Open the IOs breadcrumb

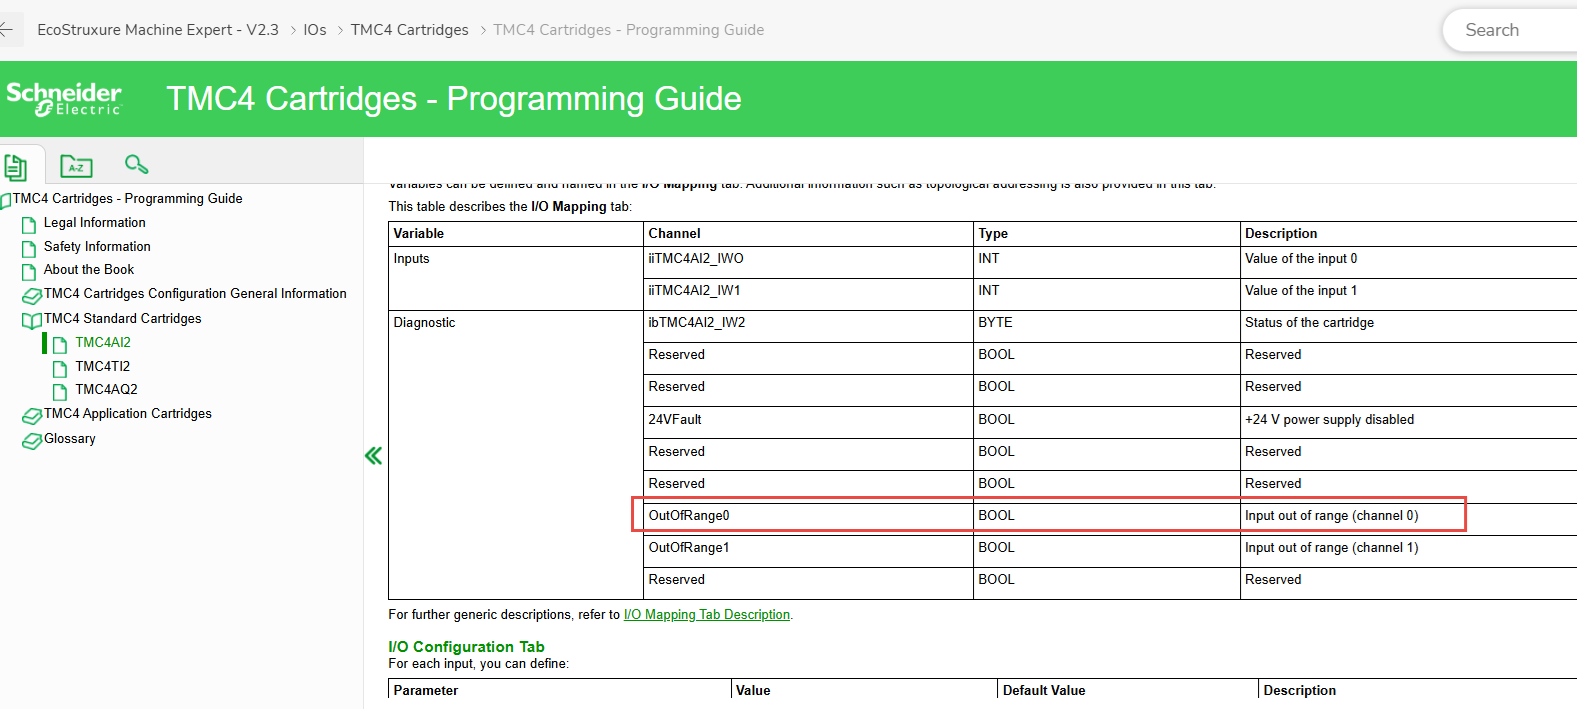(x=315, y=30)
